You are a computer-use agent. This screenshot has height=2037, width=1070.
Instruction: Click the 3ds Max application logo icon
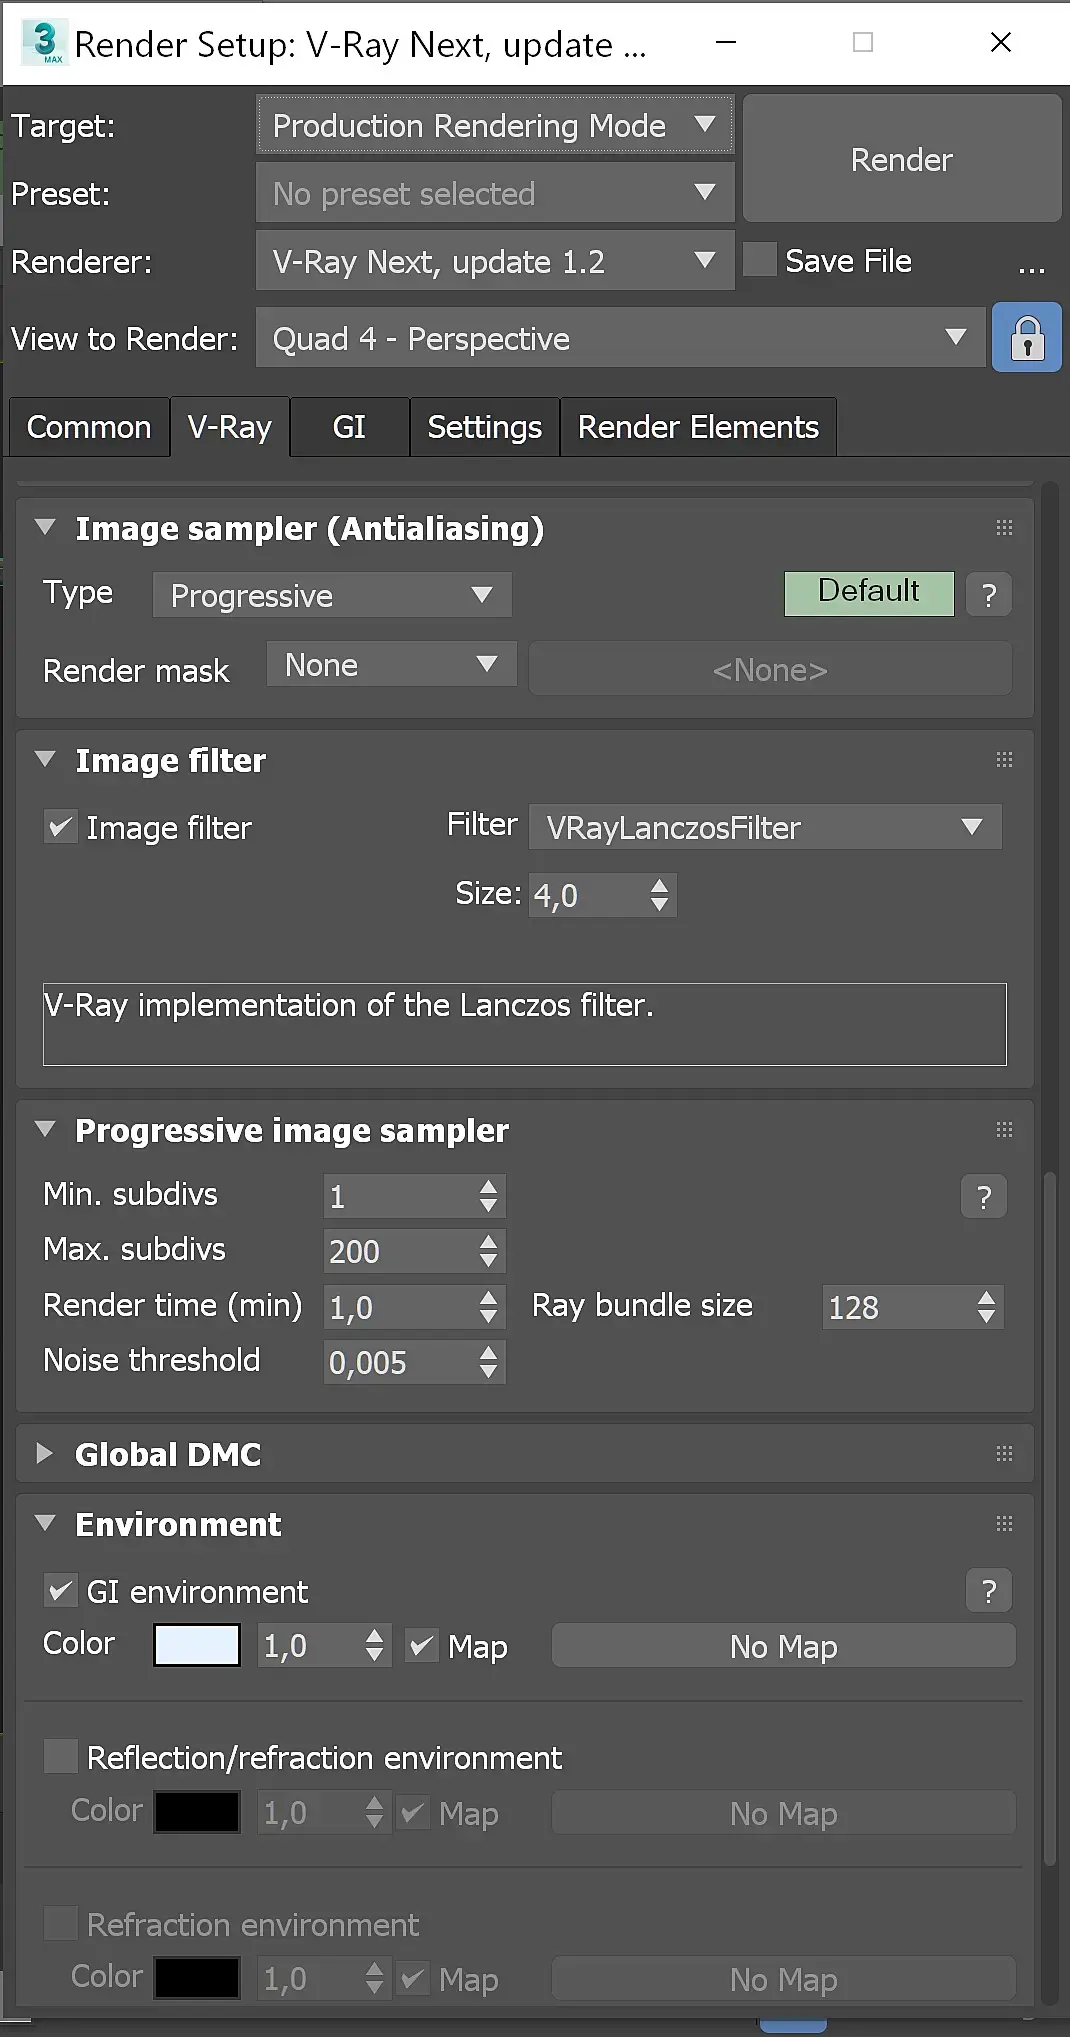point(45,42)
